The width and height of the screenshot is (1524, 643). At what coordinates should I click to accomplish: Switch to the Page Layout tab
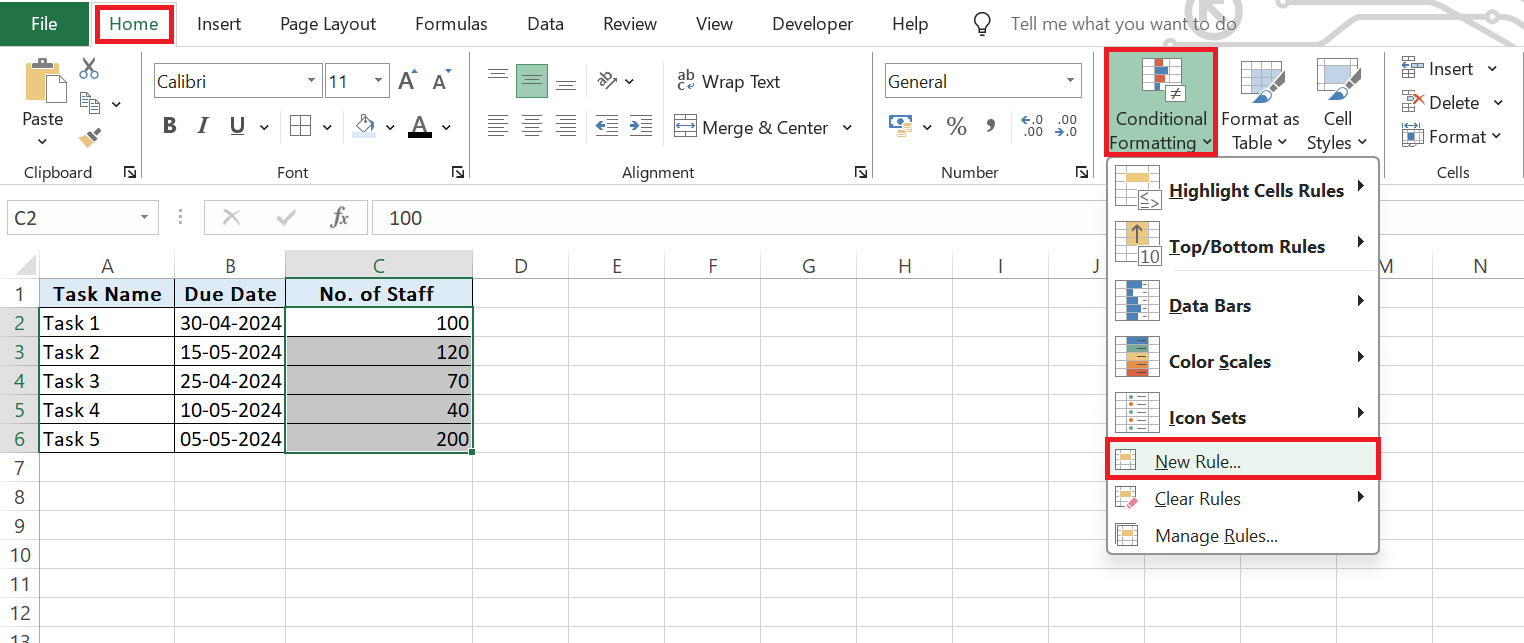point(328,24)
